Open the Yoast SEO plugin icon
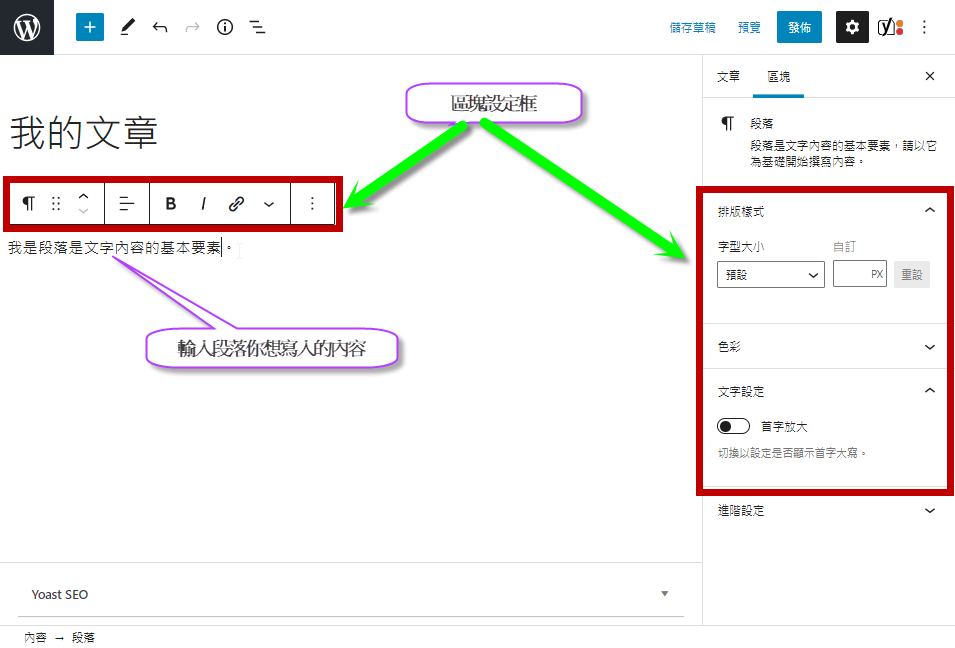This screenshot has width=955, height=648. pos(890,27)
